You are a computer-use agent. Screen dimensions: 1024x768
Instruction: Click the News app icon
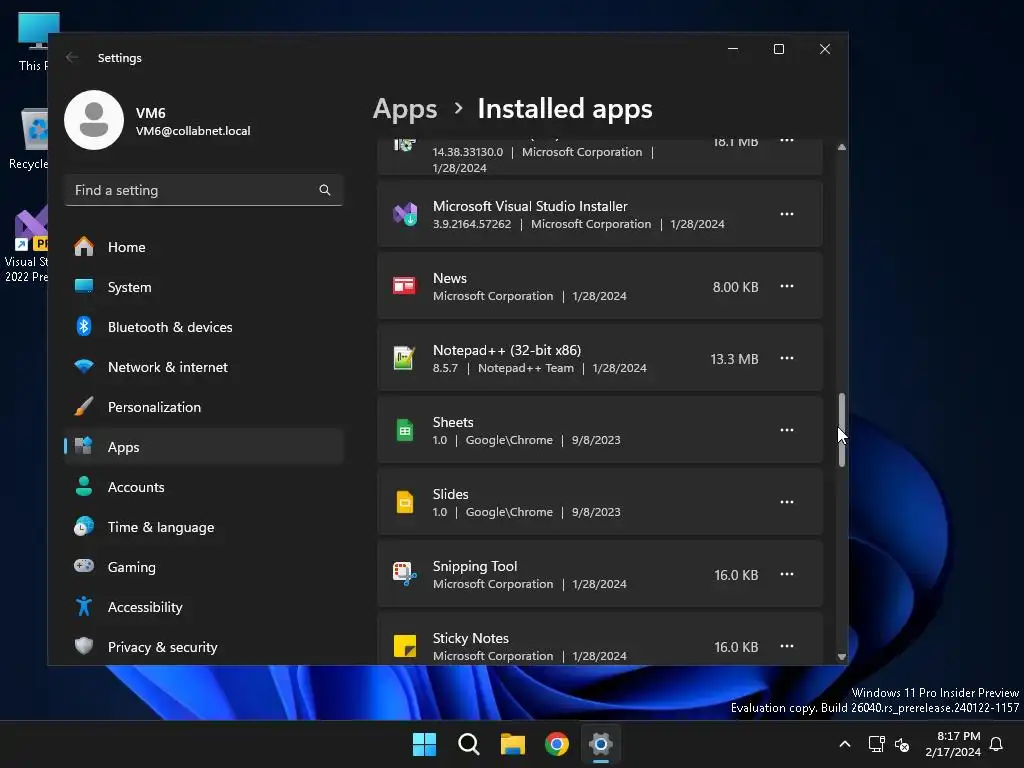(x=404, y=286)
